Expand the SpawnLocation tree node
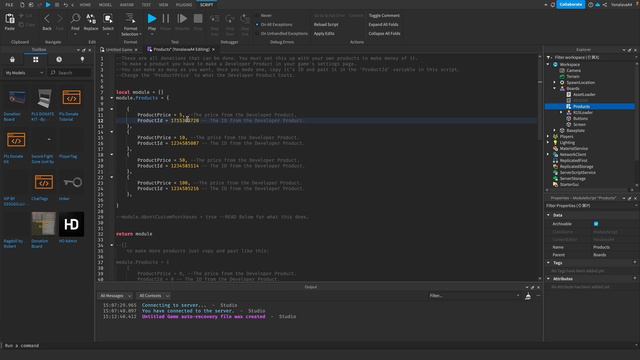 [555, 82]
